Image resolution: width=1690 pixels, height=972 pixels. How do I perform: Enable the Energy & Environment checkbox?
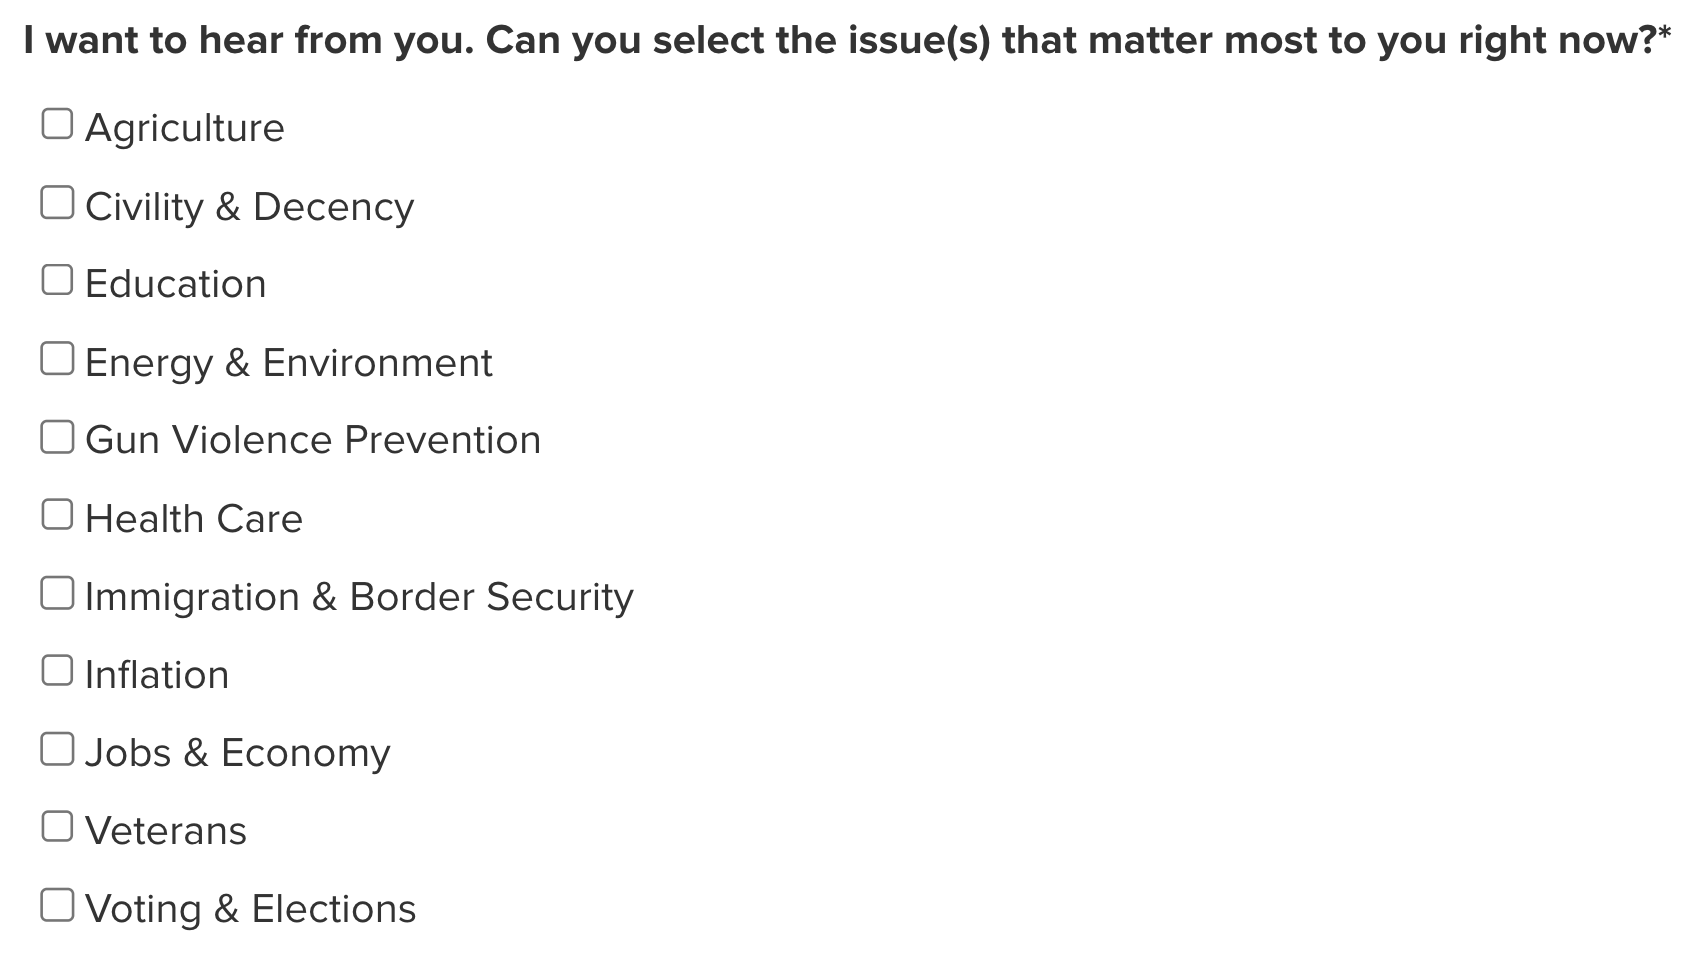(x=57, y=358)
